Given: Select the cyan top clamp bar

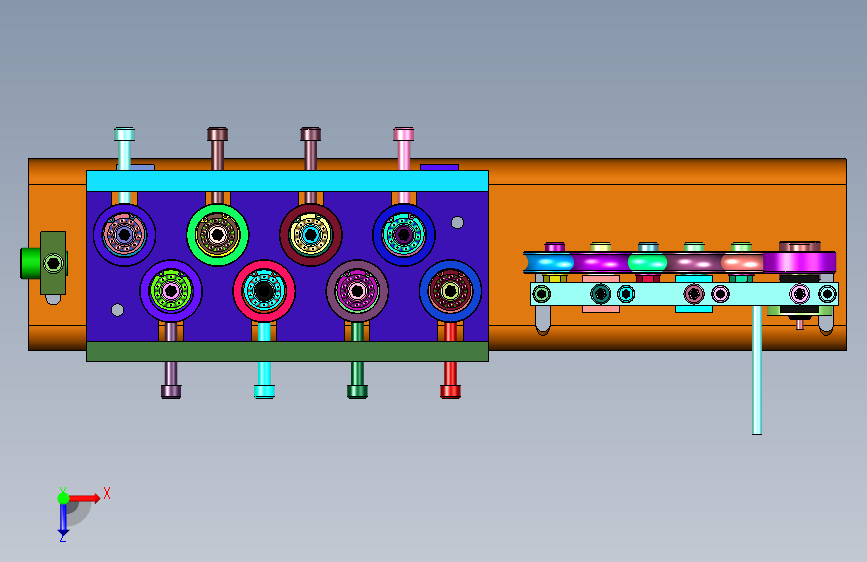Looking at the screenshot, I should click(x=288, y=181).
